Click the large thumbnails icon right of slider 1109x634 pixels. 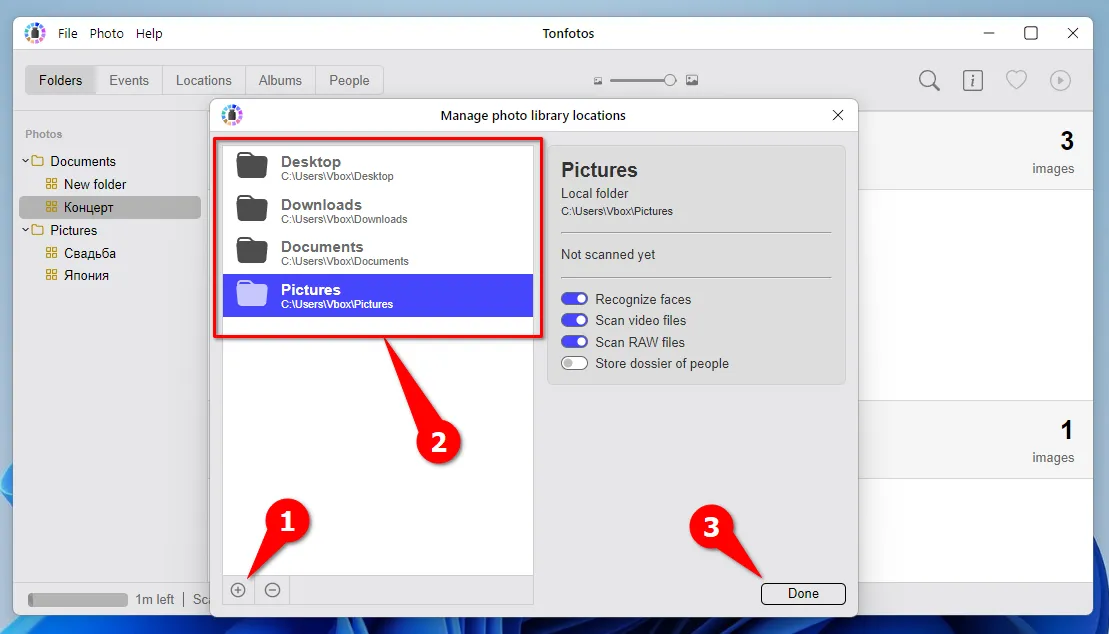click(692, 80)
